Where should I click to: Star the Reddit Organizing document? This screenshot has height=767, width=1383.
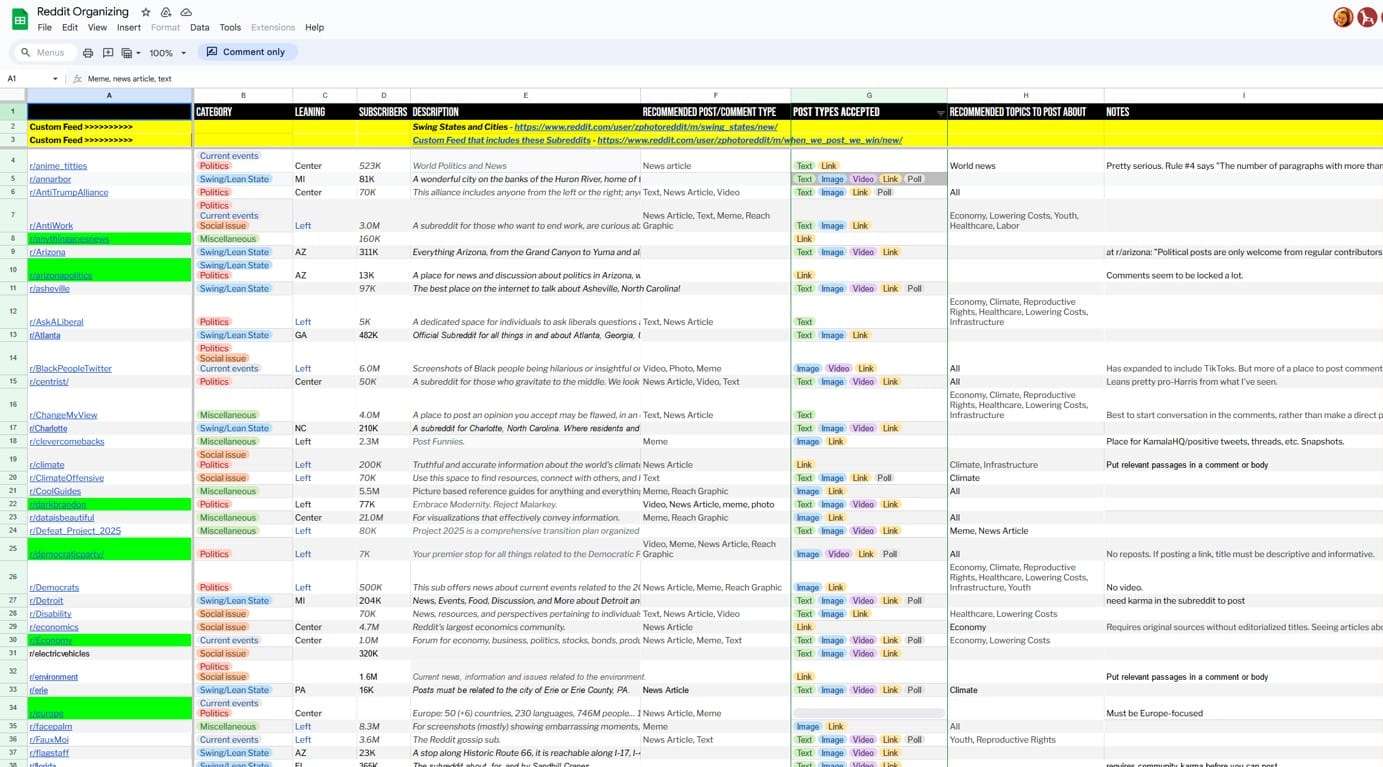coord(146,12)
